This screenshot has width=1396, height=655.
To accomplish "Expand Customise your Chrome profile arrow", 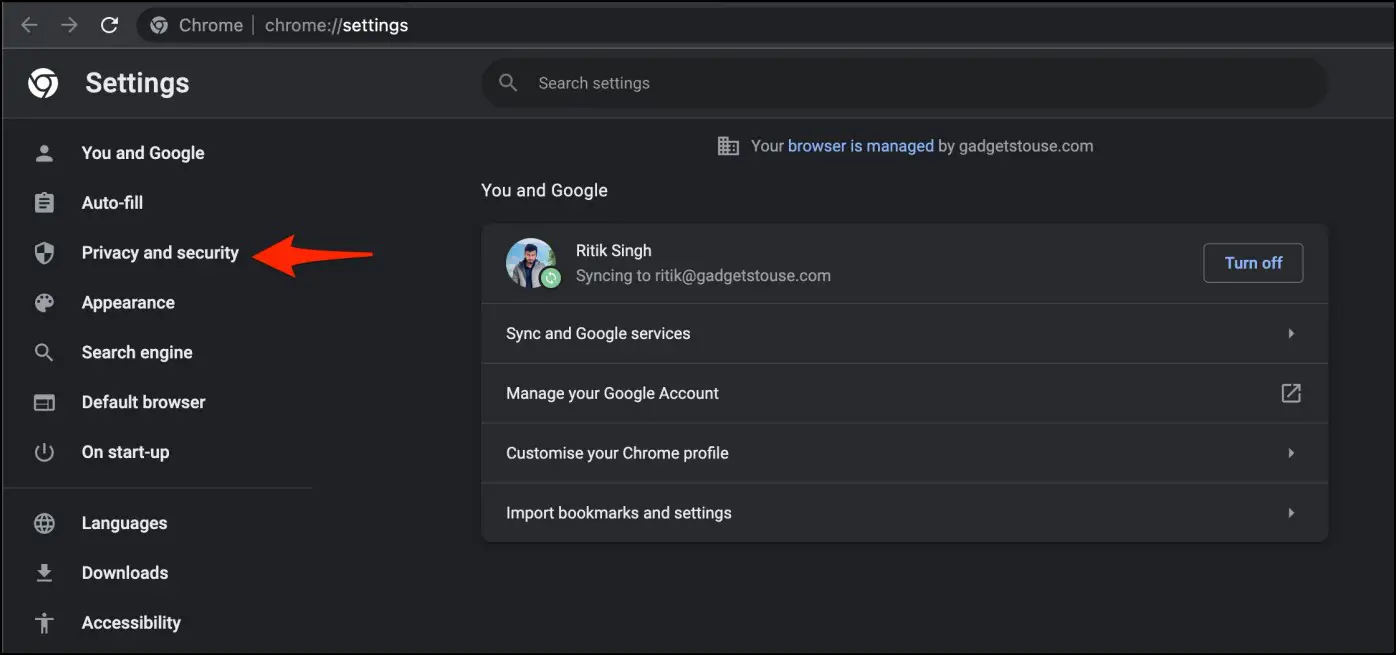I will (1291, 453).
